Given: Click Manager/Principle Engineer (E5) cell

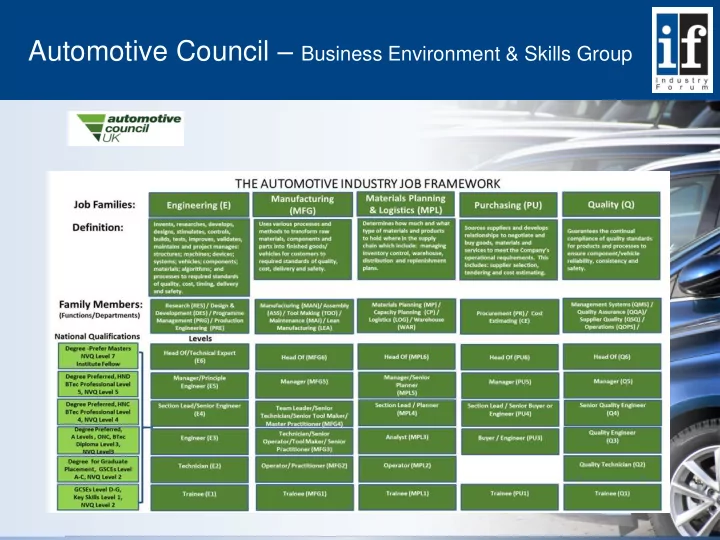Looking at the screenshot, I should pos(200,385).
